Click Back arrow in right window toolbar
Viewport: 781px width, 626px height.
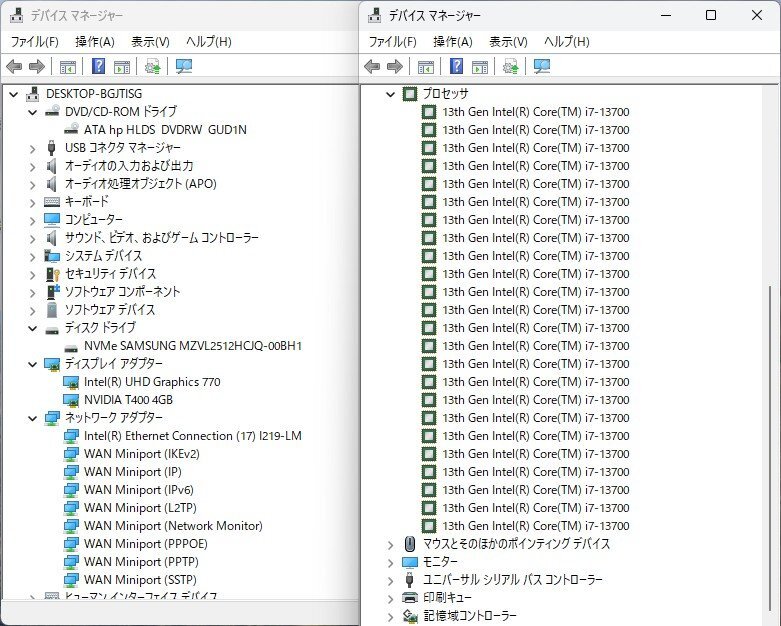point(372,66)
